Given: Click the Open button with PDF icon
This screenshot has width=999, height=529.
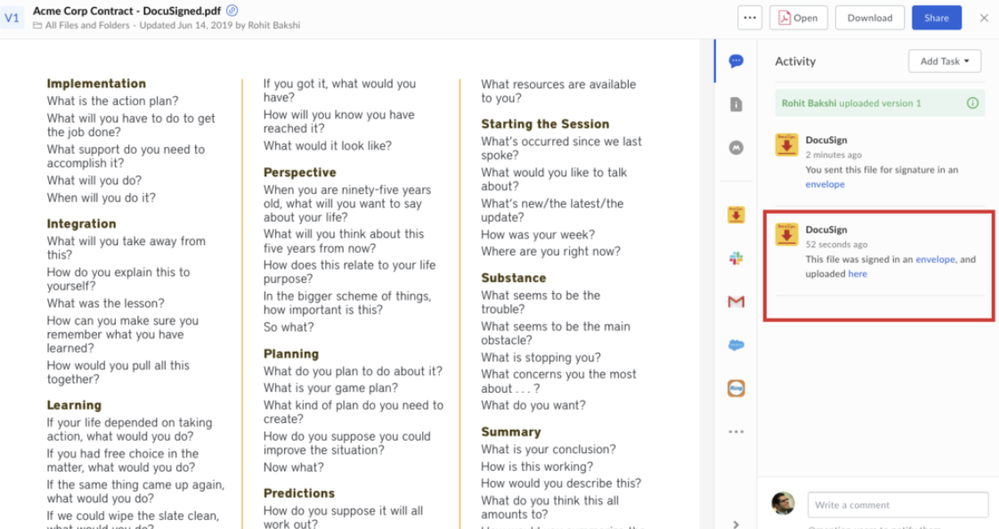Looking at the screenshot, I should 798,18.
